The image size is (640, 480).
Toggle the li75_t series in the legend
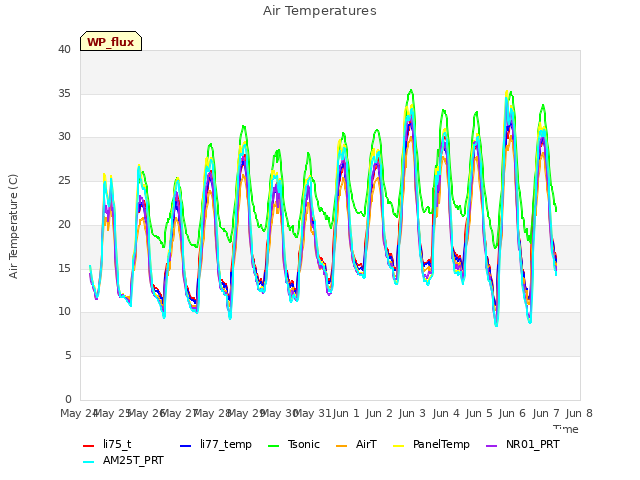tap(107, 444)
